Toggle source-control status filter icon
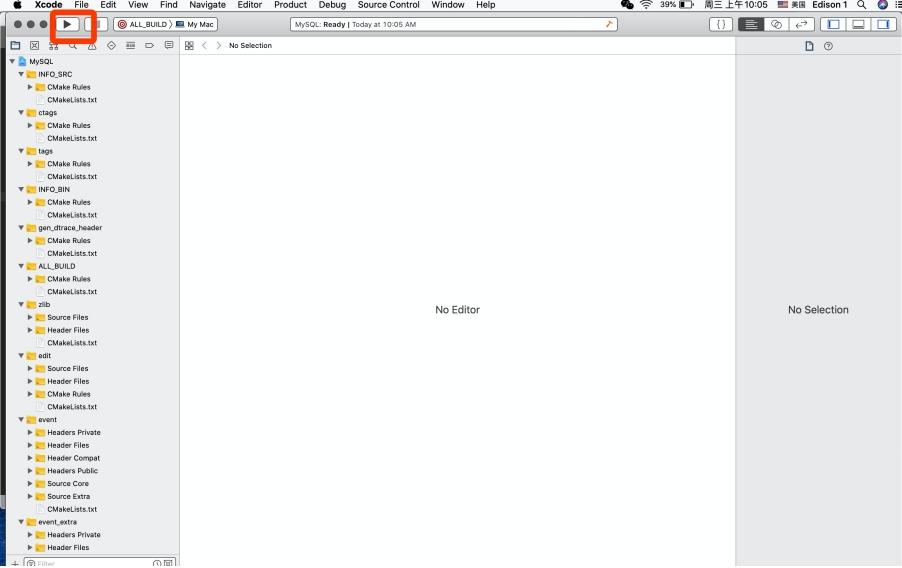This screenshot has width=902, height=568. [169, 563]
